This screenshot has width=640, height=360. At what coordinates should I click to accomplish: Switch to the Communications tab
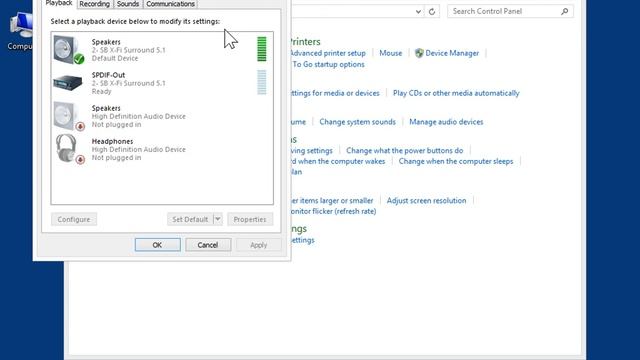pyautogui.click(x=170, y=4)
